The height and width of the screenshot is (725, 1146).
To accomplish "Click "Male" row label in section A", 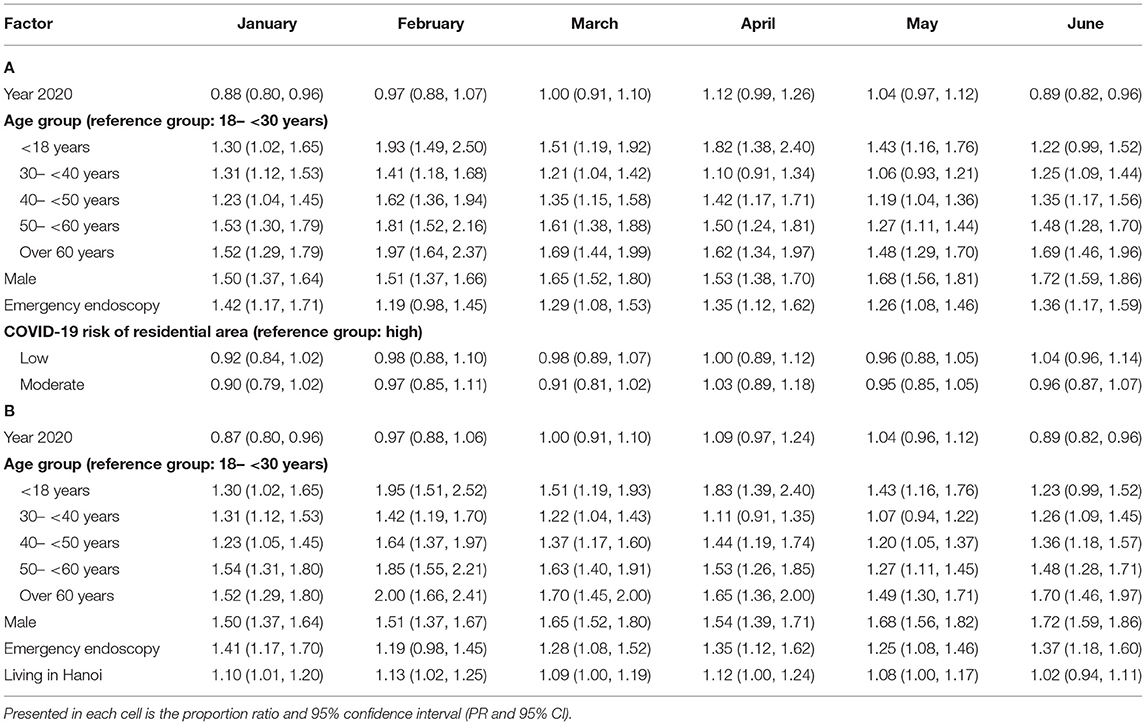I will [x=20, y=278].
